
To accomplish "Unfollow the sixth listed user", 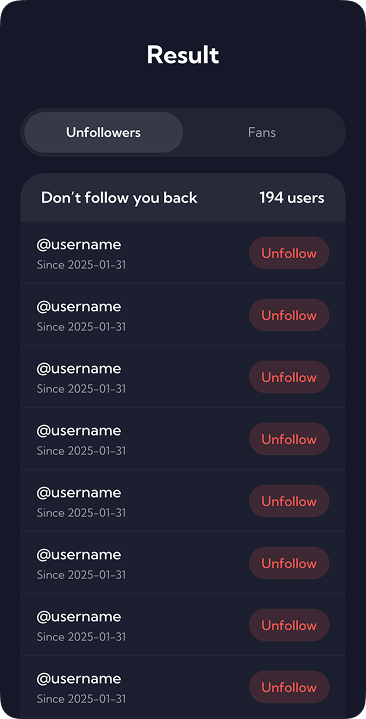I will click(289, 563).
